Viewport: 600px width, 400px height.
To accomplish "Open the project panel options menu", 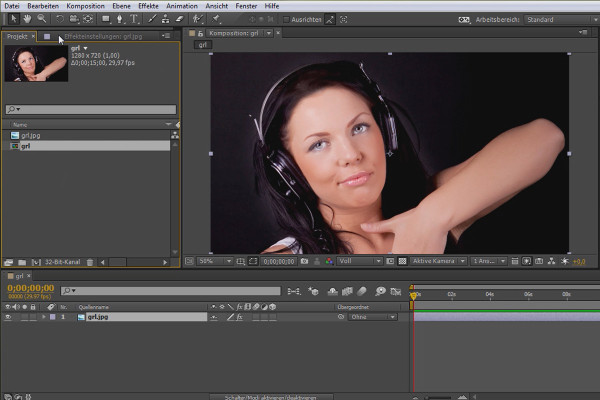I will 166,36.
